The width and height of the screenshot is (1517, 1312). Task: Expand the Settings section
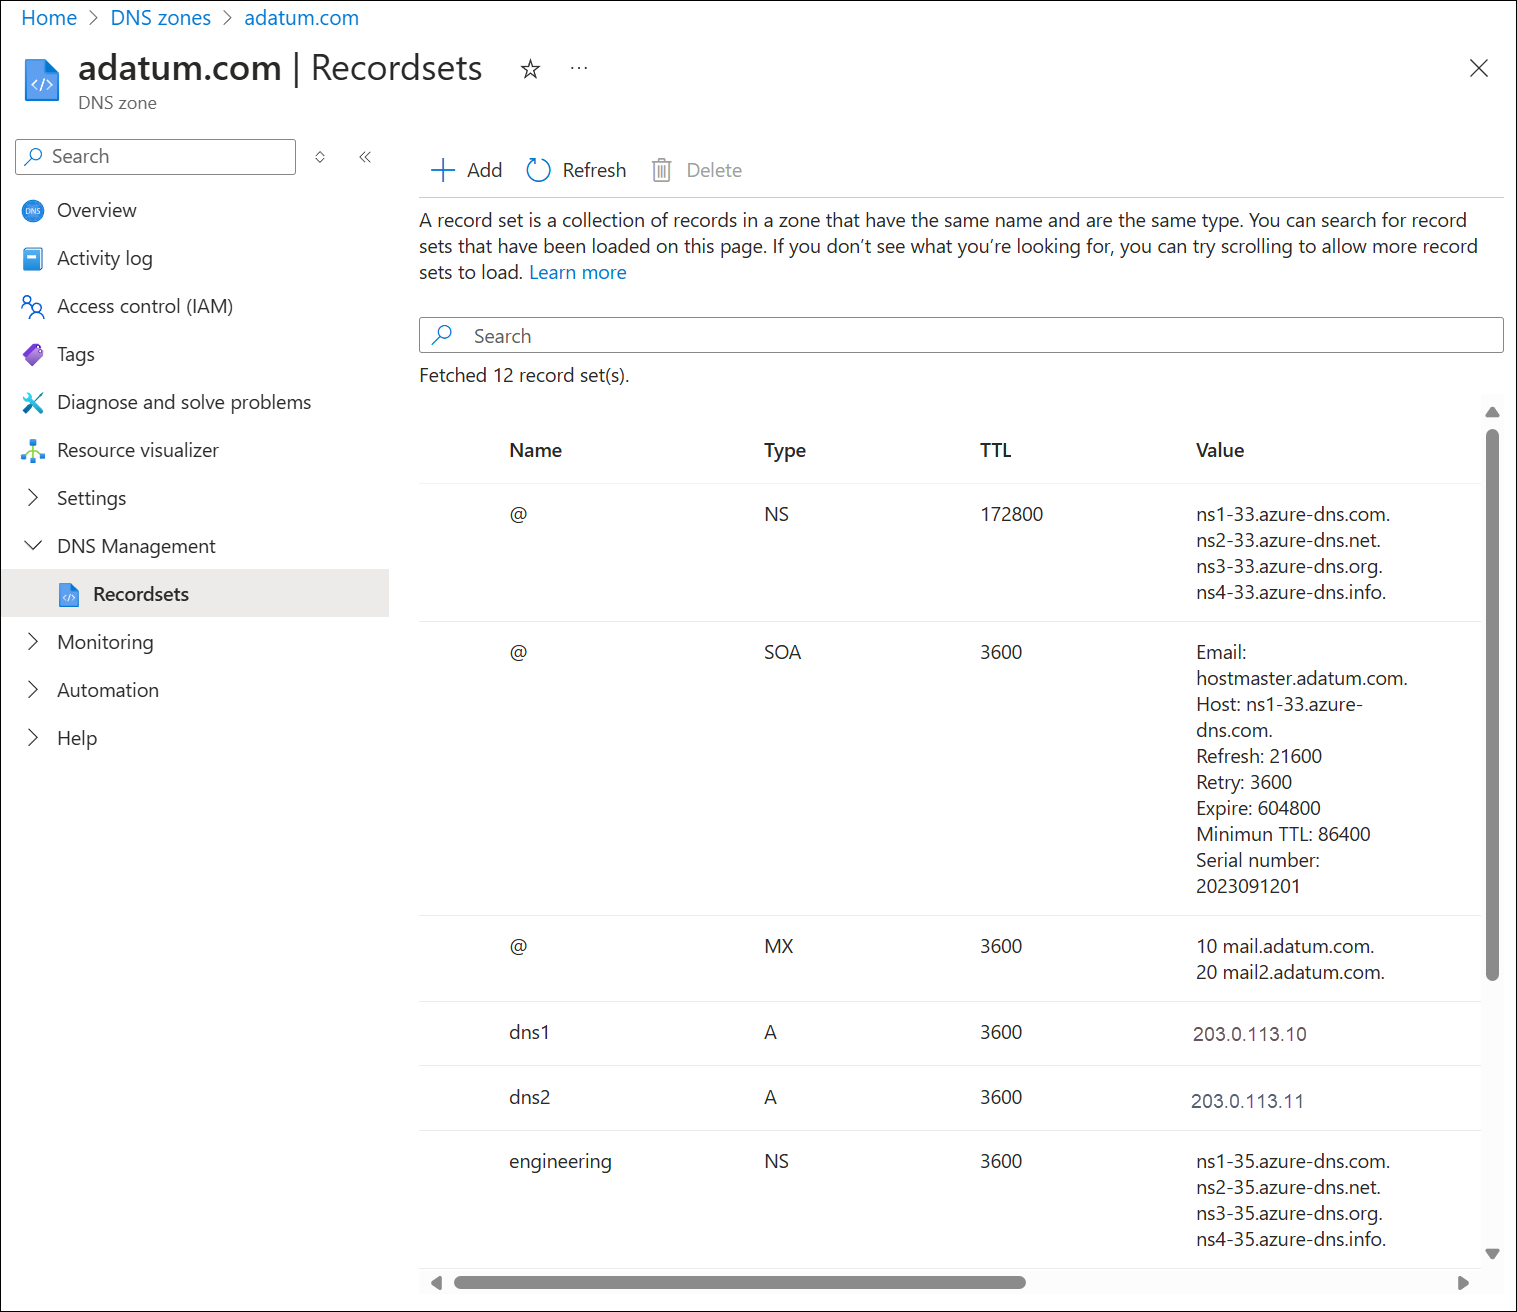[x=91, y=498]
